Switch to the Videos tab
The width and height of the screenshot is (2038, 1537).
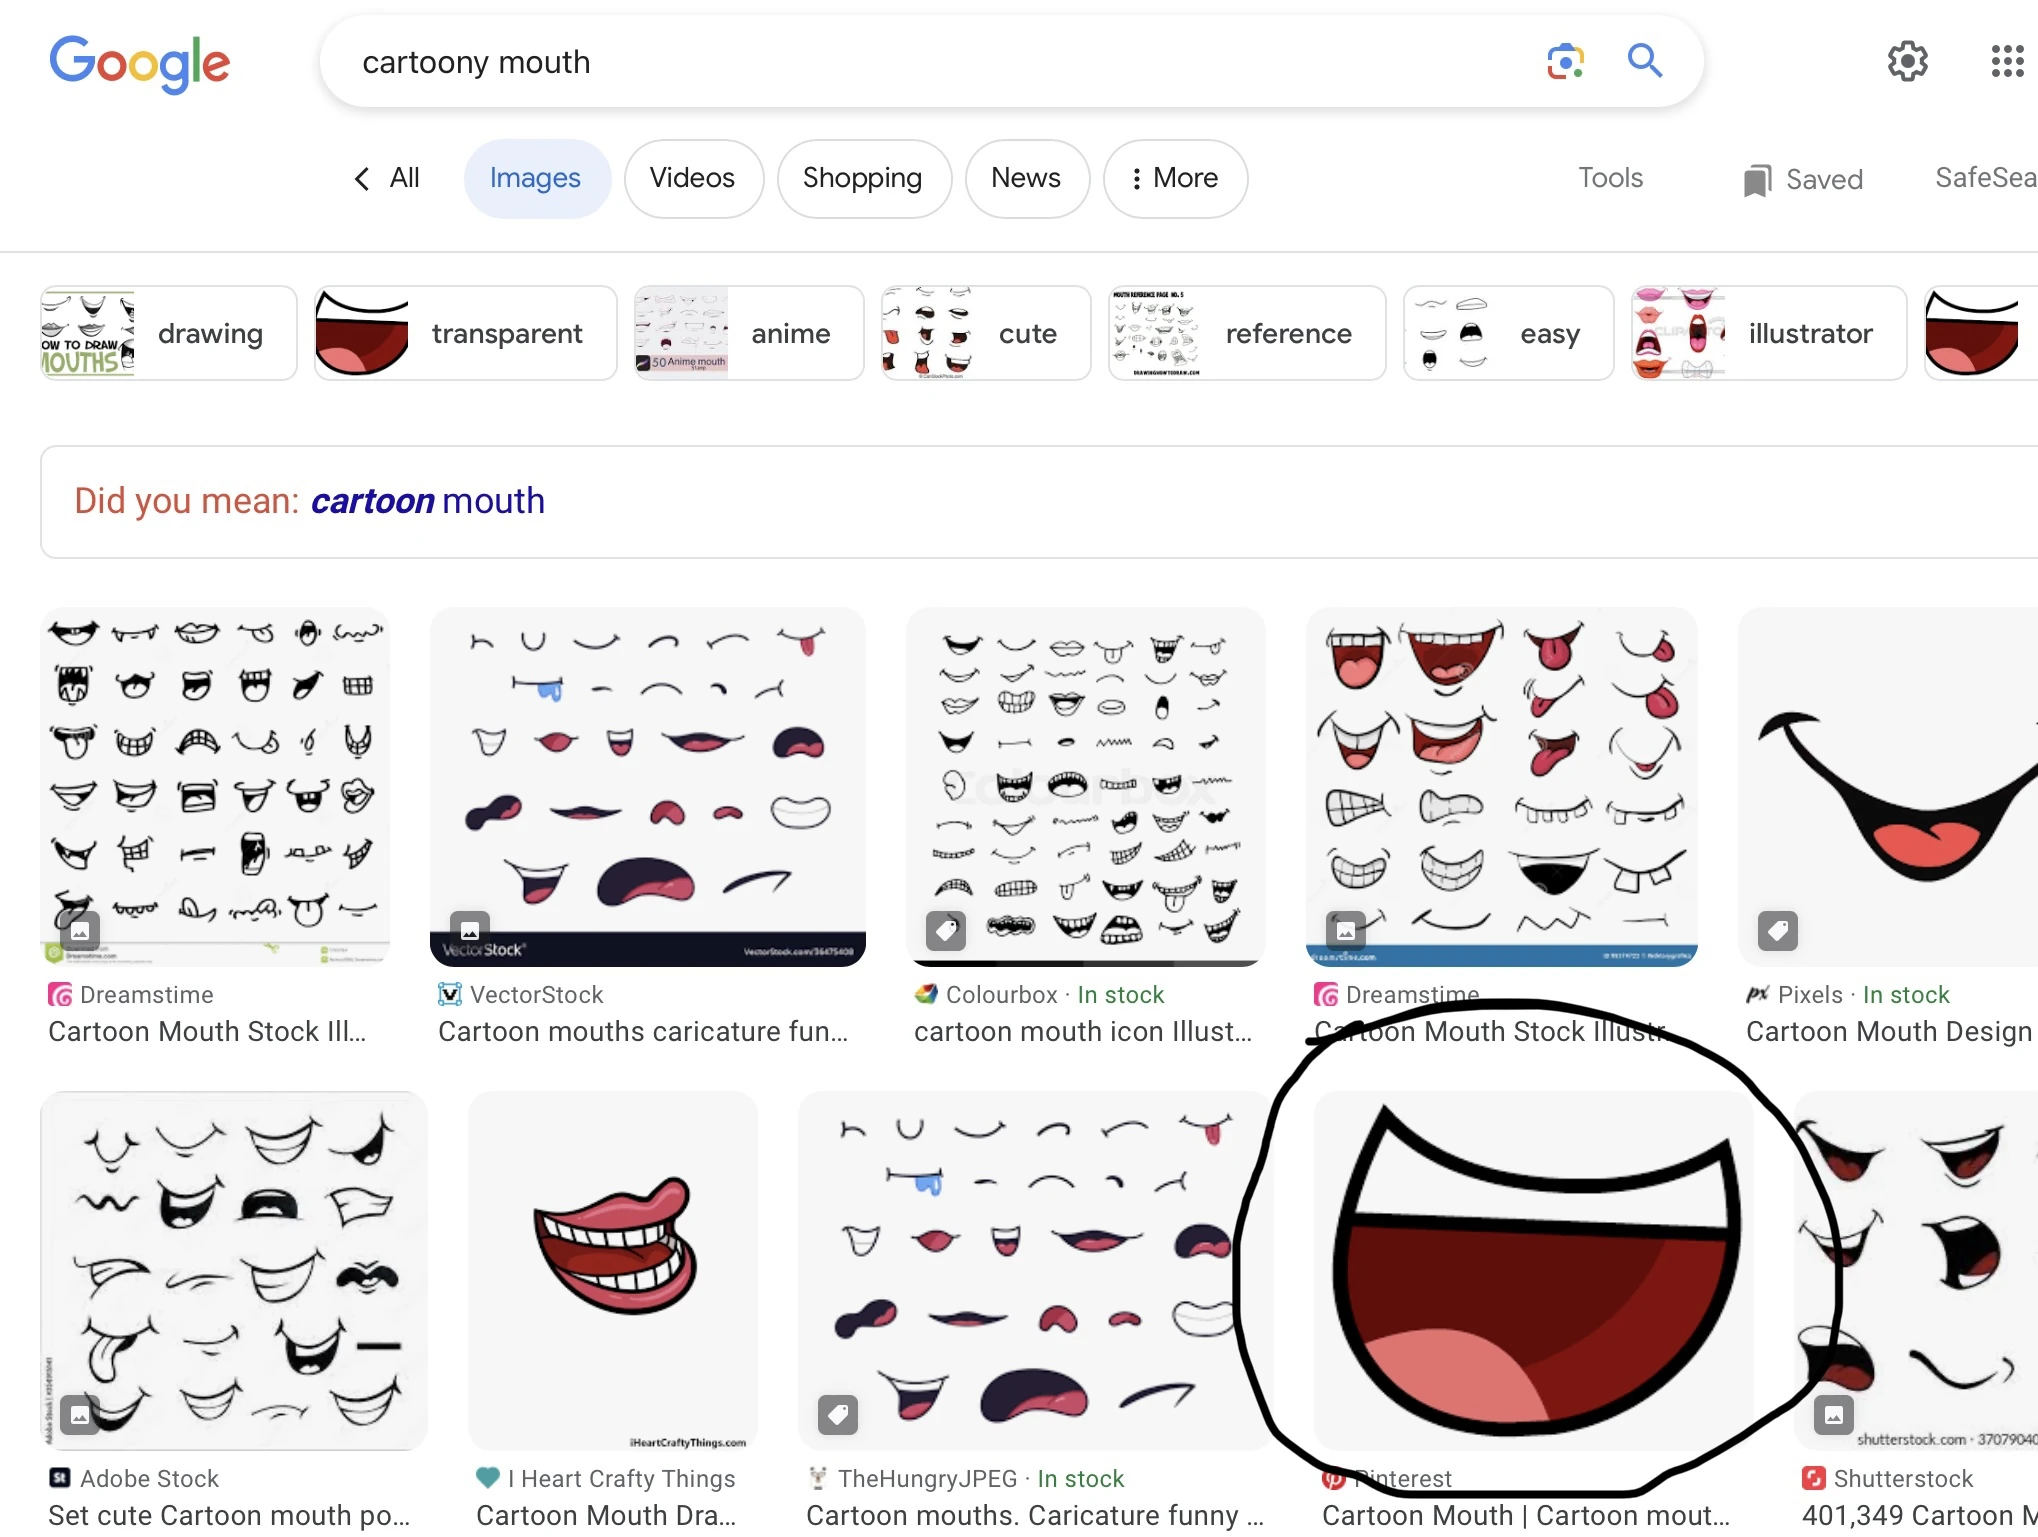tap(692, 178)
